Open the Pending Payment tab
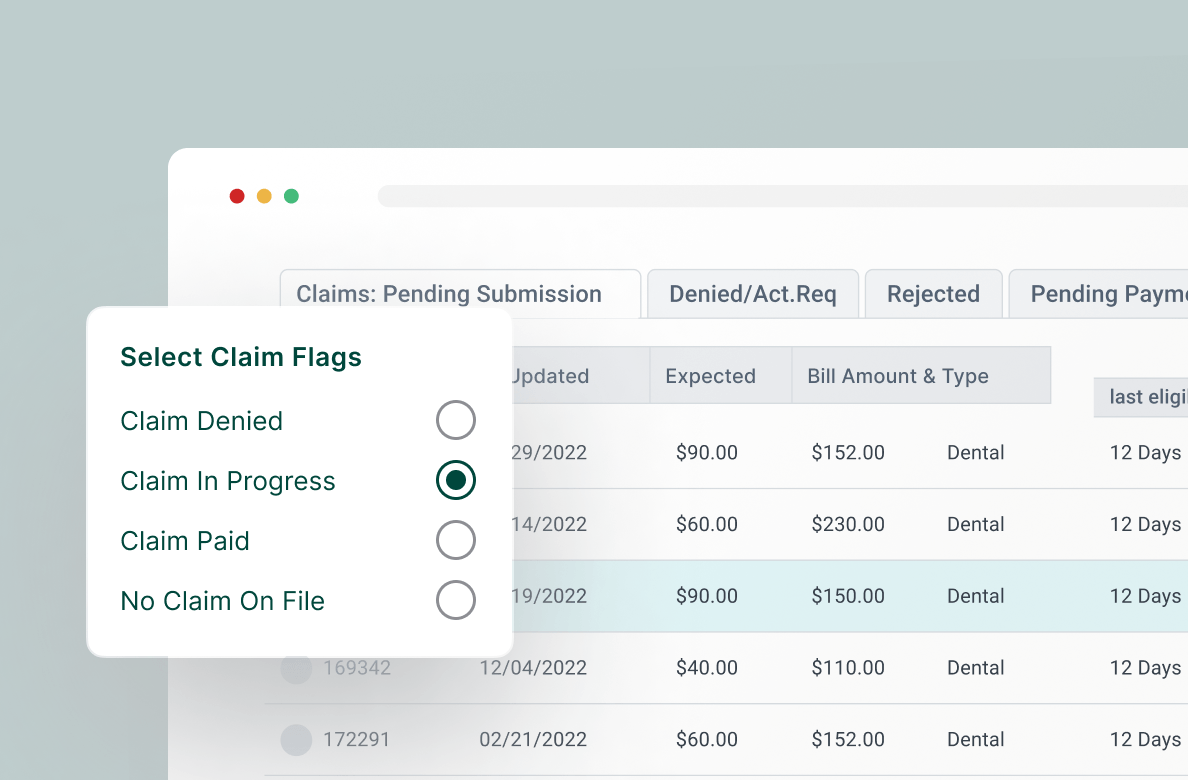The width and height of the screenshot is (1188, 780). 1099,293
